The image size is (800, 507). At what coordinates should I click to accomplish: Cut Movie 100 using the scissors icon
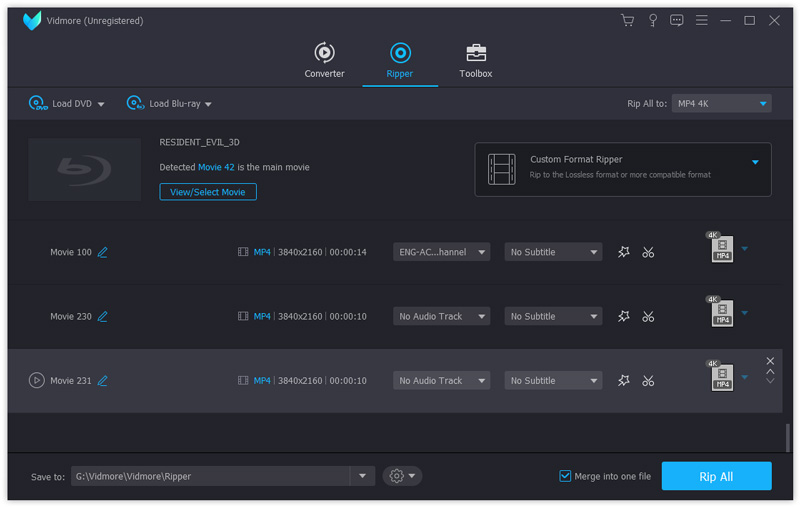tap(648, 253)
